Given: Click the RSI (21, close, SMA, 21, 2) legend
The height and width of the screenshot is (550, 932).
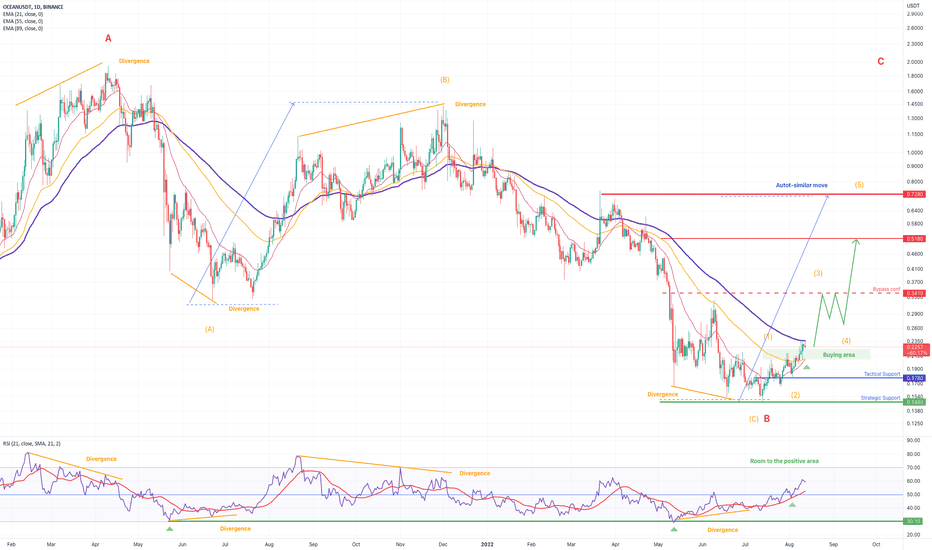Looking at the screenshot, I should point(32,444).
